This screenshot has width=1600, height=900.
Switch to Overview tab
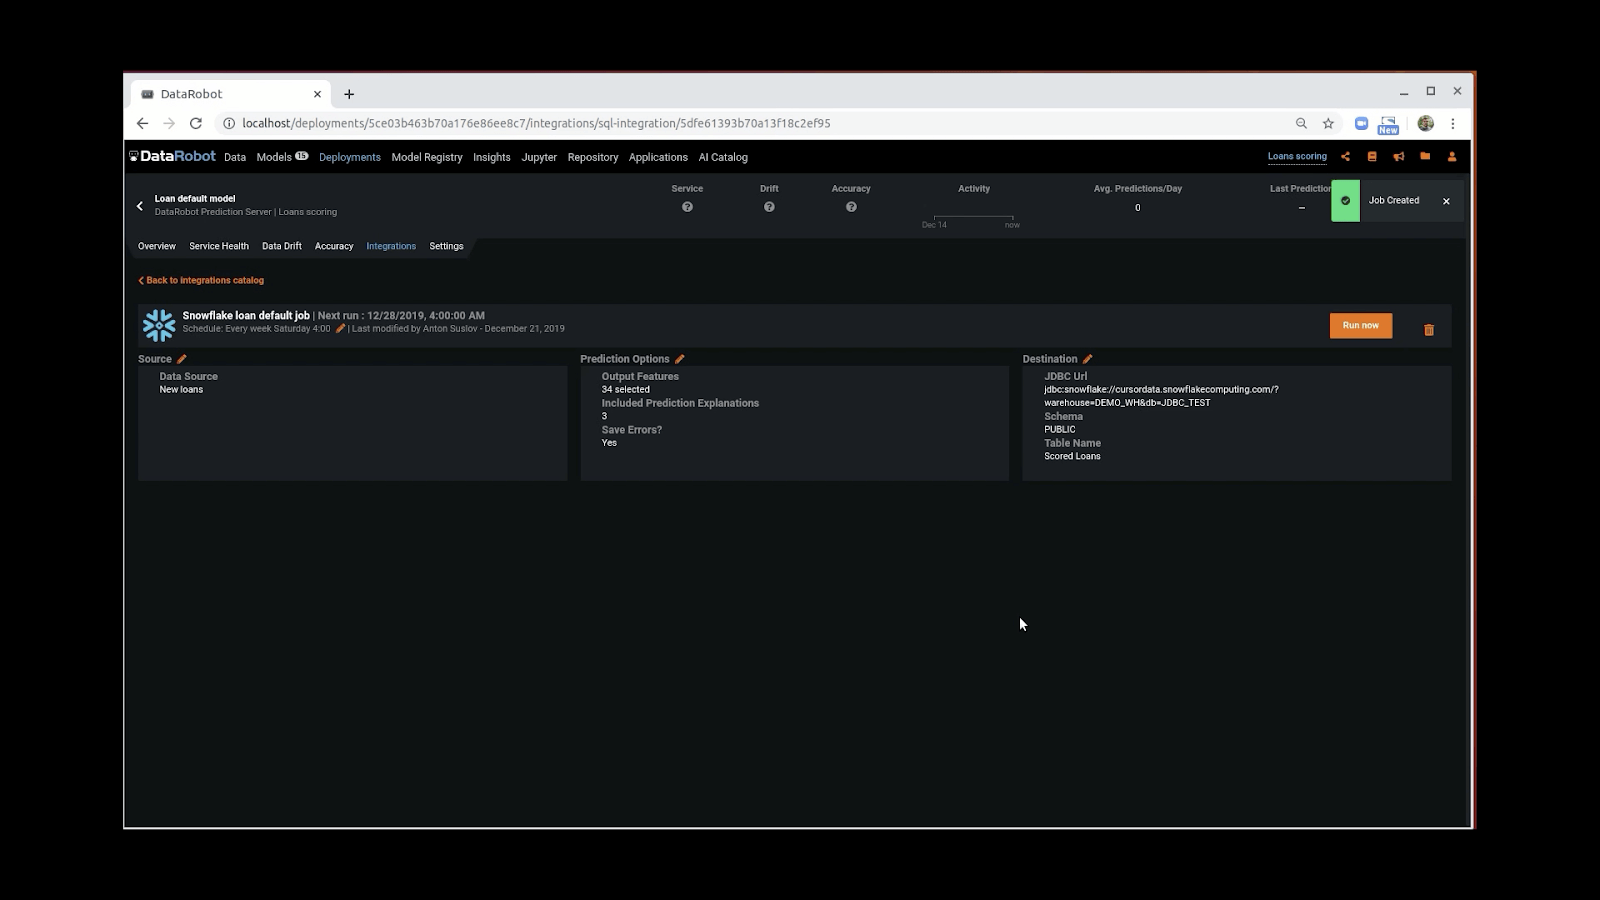157,246
